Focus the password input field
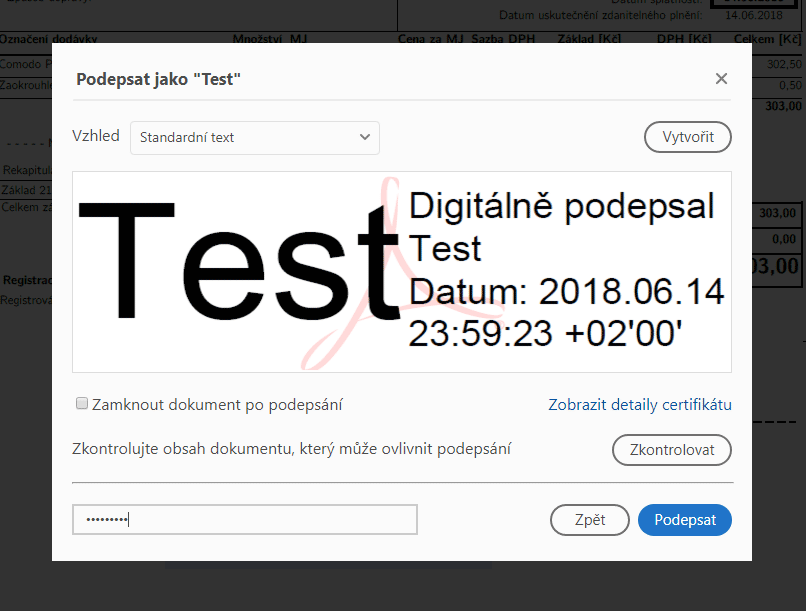The width and height of the screenshot is (806, 611). pos(245,520)
